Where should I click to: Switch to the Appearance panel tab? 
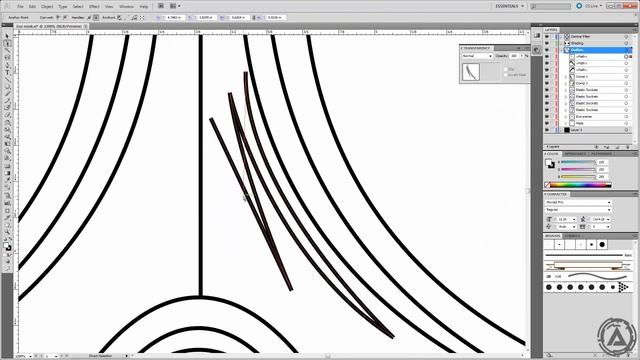coord(575,154)
